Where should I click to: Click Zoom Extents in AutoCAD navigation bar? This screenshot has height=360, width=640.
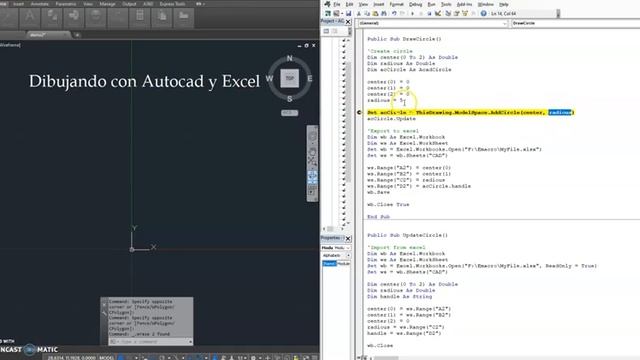(x=312, y=162)
